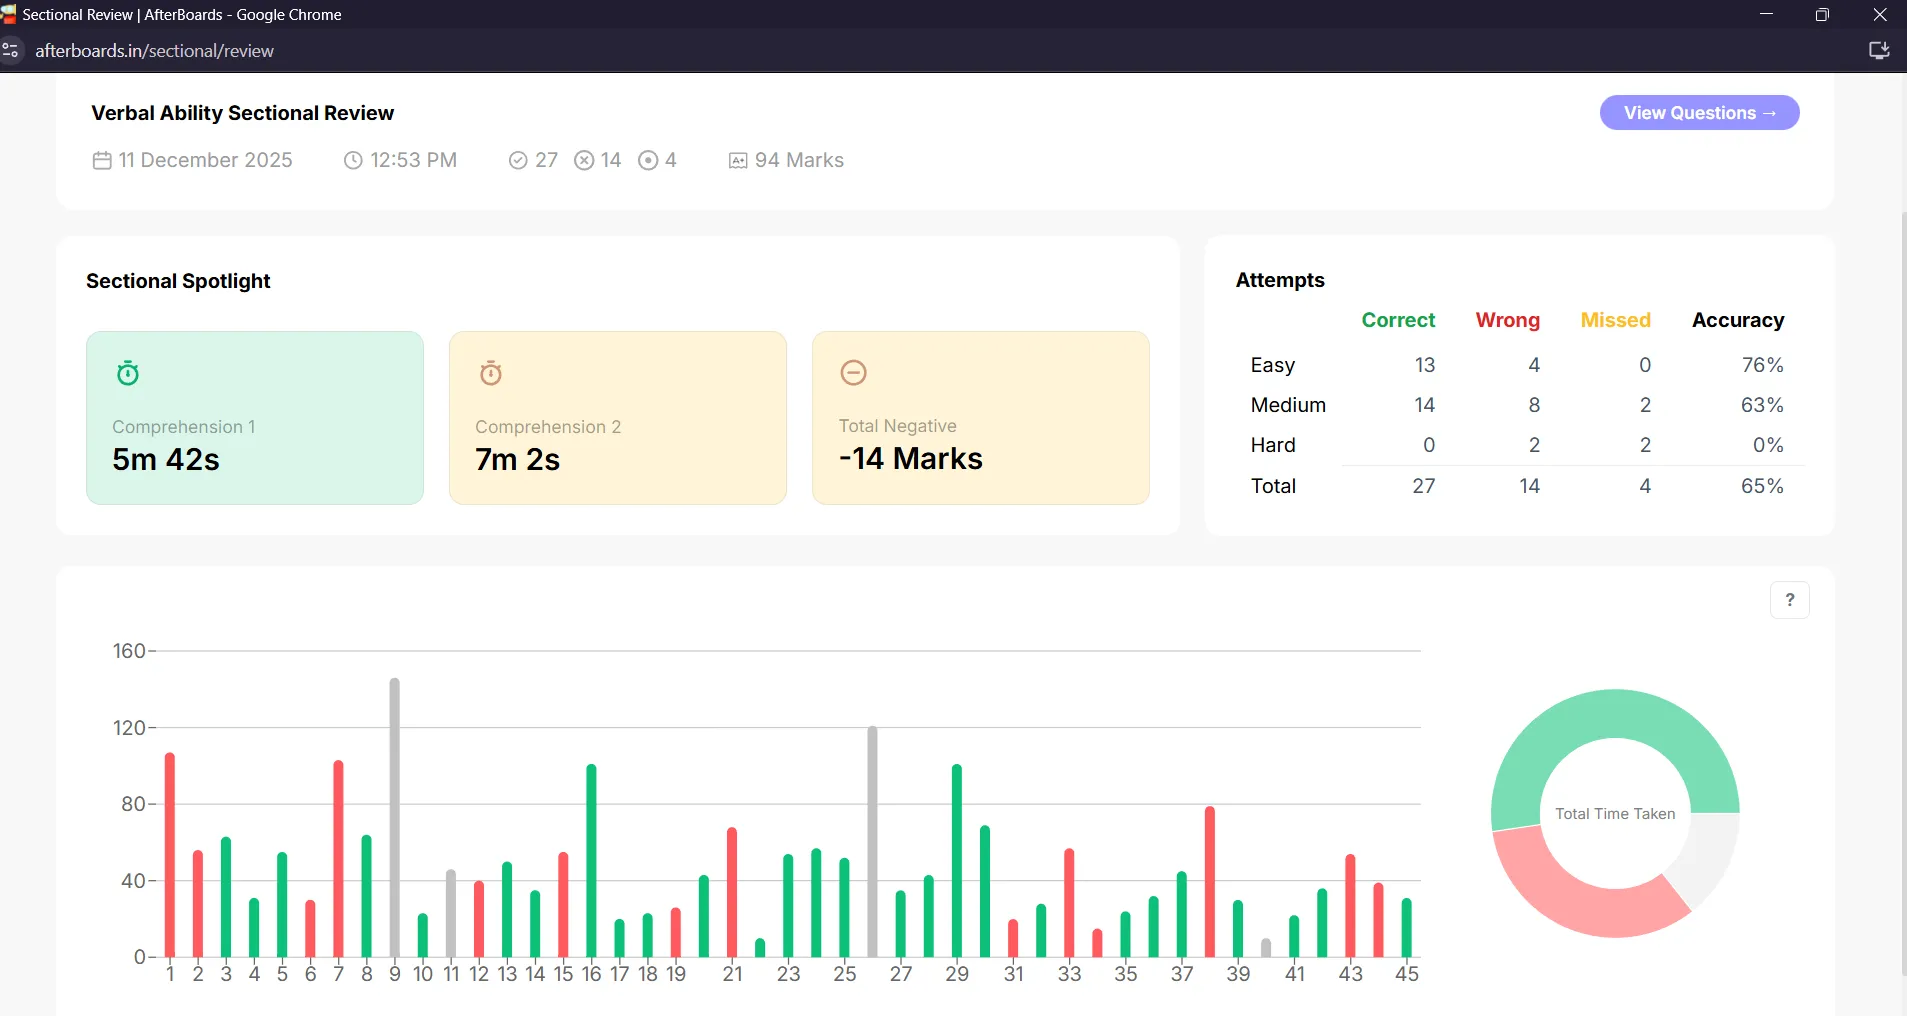The width and height of the screenshot is (1907, 1016).
Task: Click the Easy row label
Action: point(1272,365)
